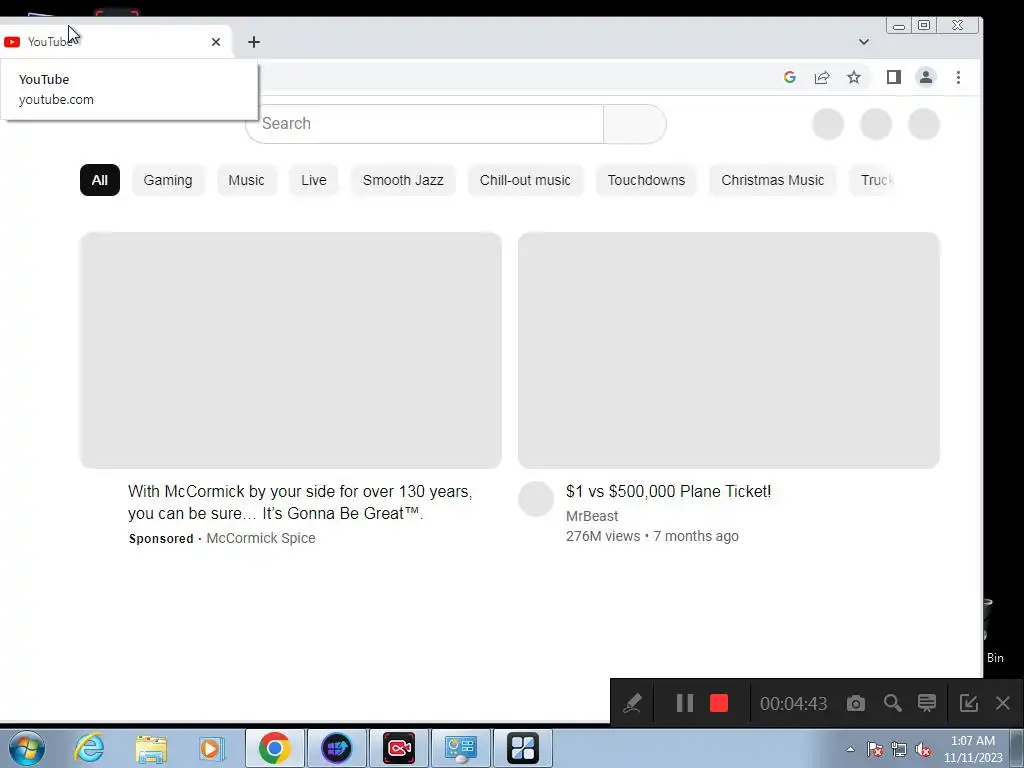Image resolution: width=1024 pixels, height=768 pixels.
Task: Open the McCormick sponsored ad title
Action: pyautogui.click(x=300, y=502)
